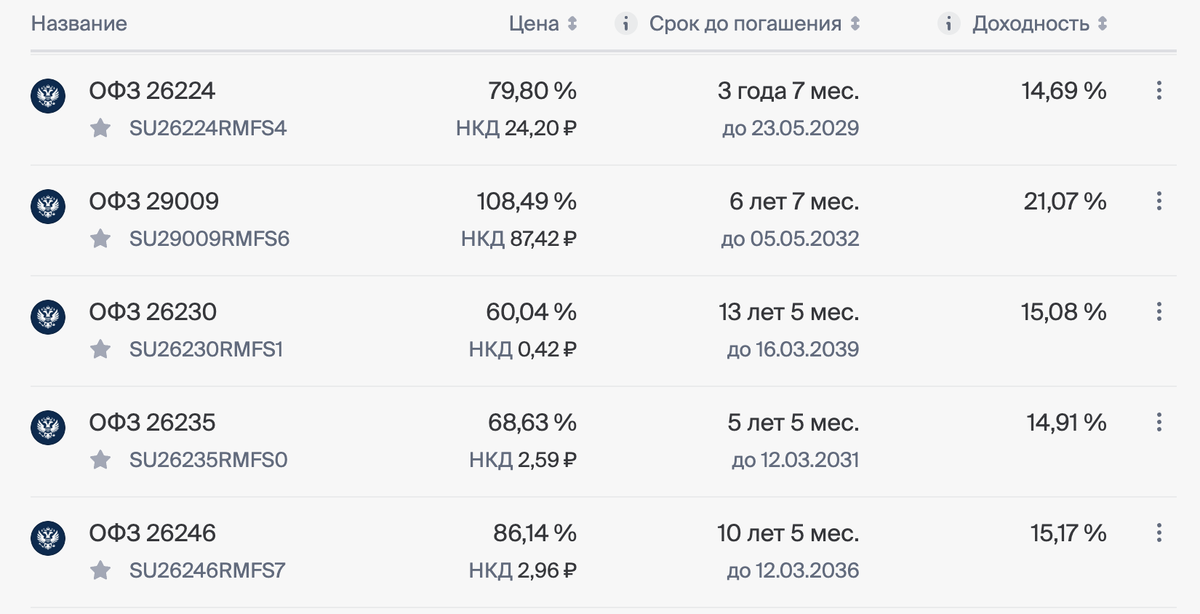
Task: Click the emblem icon for ОФЗ 26224
Action: [48, 96]
